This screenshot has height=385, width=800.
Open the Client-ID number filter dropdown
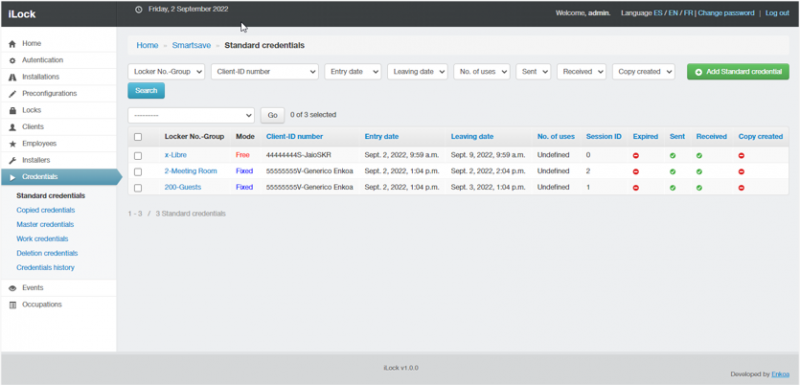coord(265,72)
